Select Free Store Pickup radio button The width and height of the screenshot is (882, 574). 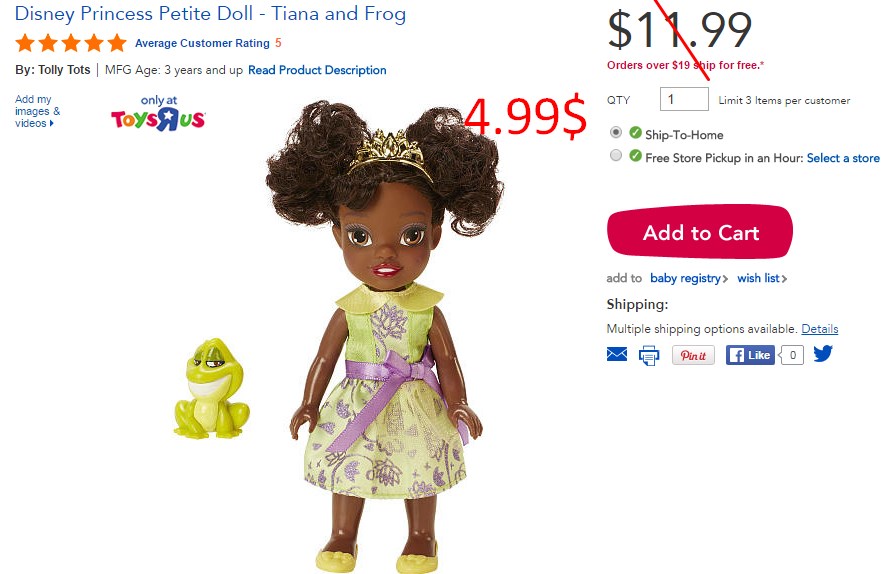(616, 155)
